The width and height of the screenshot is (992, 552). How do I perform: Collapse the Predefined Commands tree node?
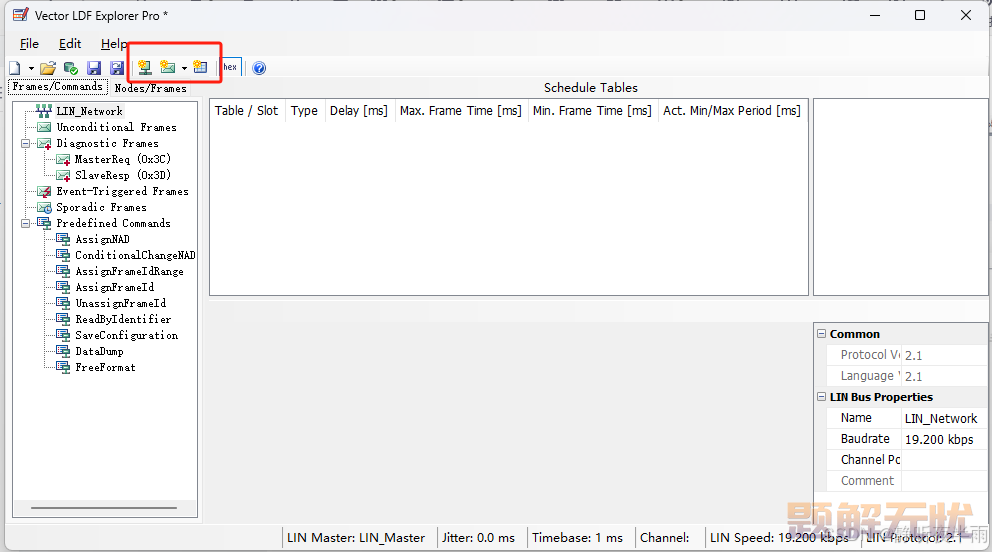[x=26, y=223]
